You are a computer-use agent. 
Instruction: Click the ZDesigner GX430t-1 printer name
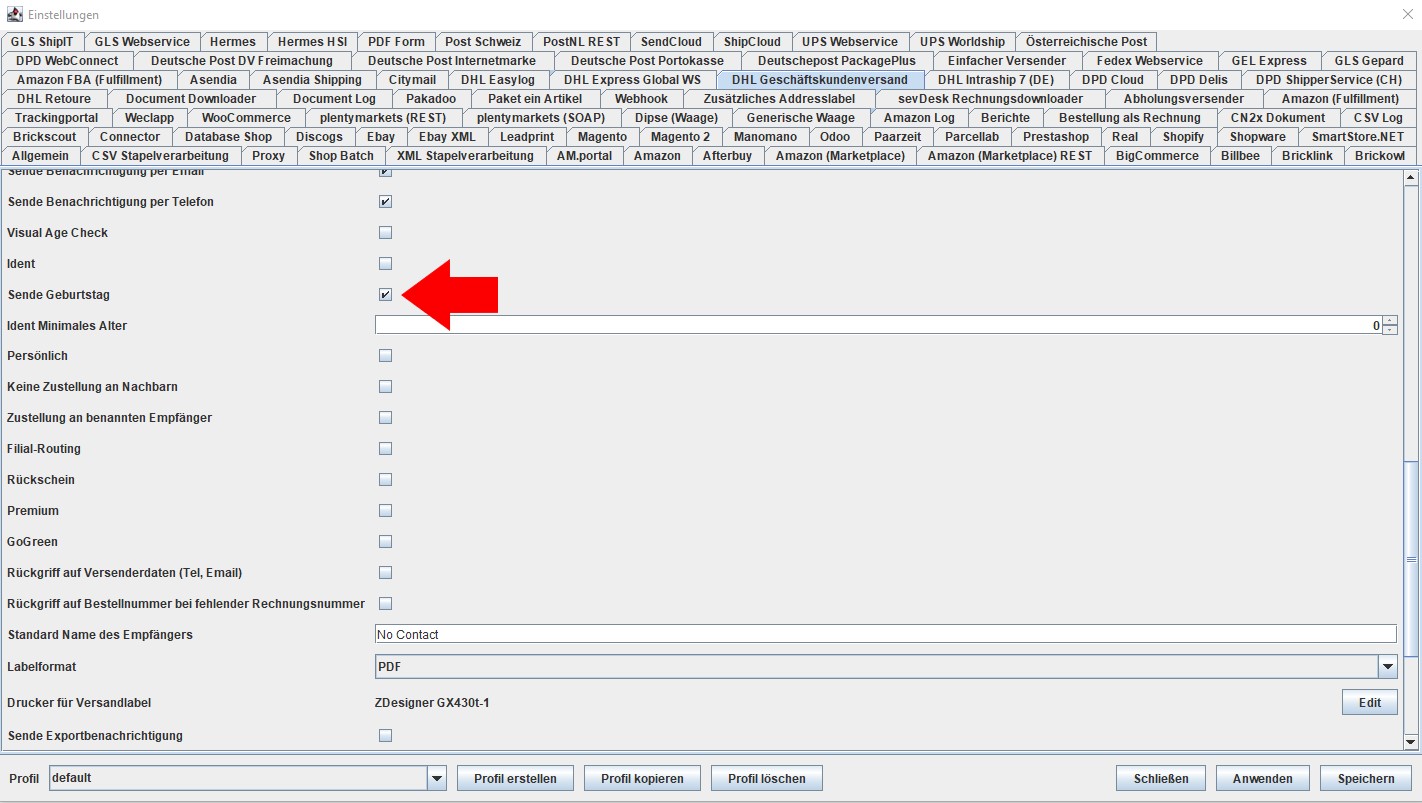click(x=432, y=703)
